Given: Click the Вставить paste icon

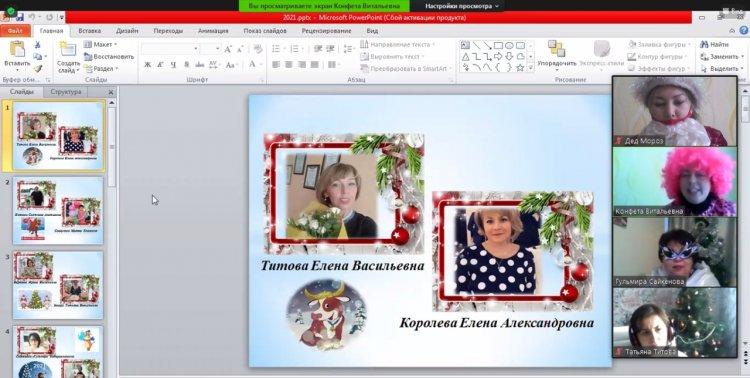Looking at the screenshot, I should pyautogui.click(x=17, y=50).
